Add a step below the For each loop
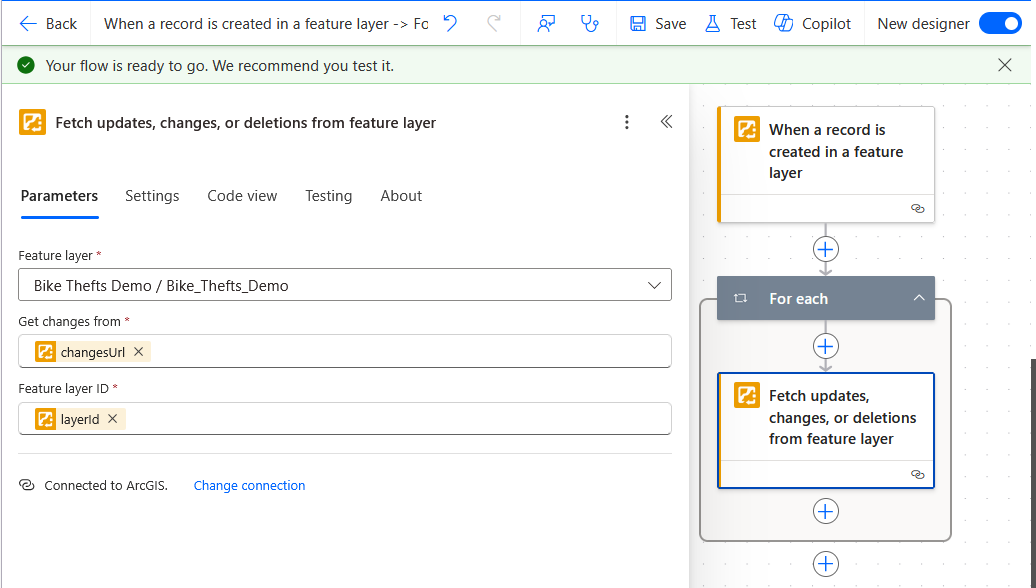 click(x=826, y=564)
